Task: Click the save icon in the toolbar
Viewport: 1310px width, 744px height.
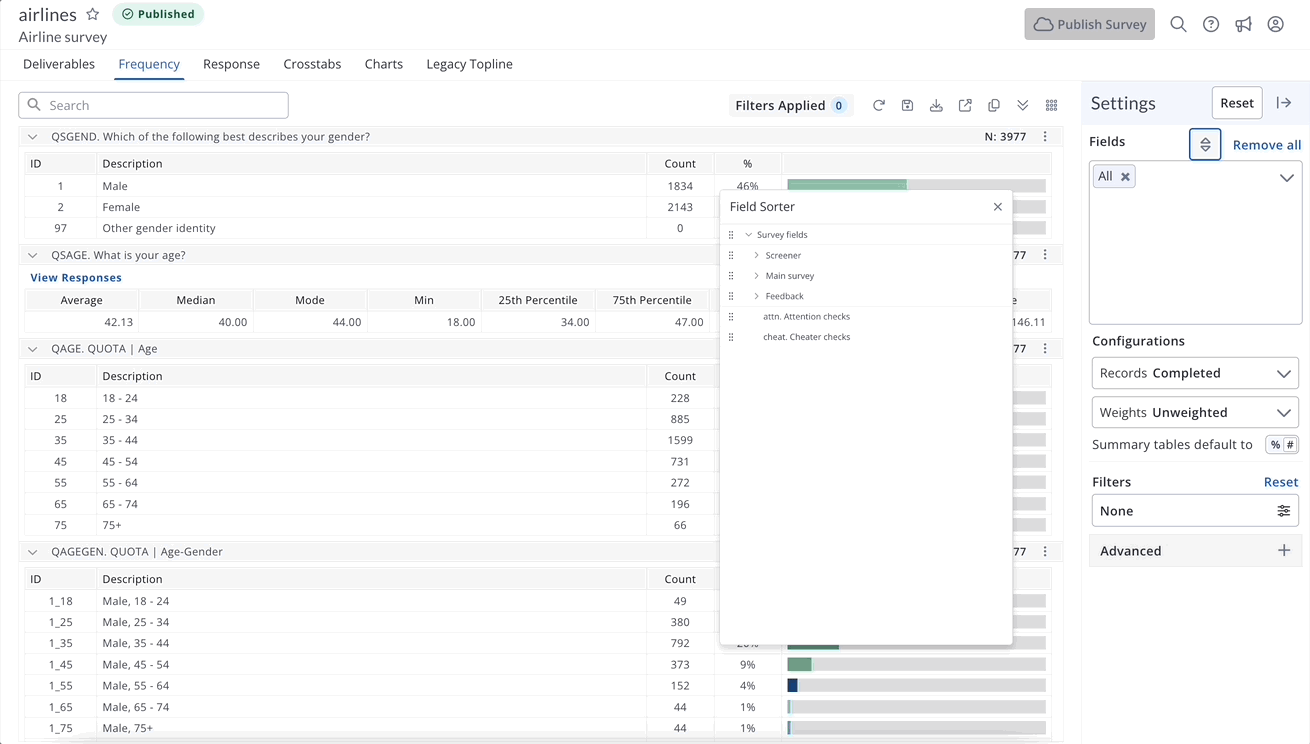Action: point(907,105)
